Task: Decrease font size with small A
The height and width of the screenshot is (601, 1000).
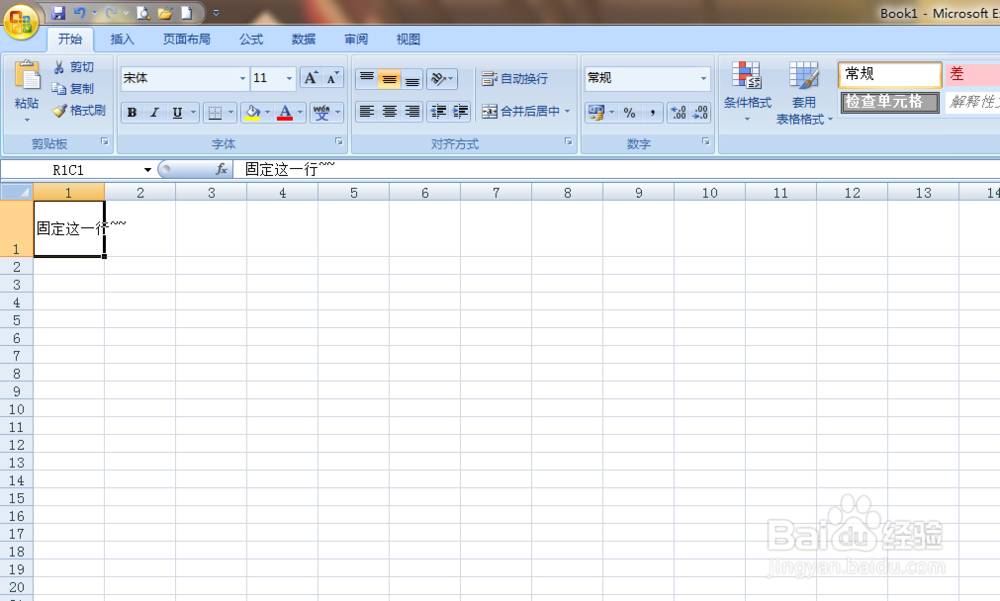Action: click(x=332, y=78)
